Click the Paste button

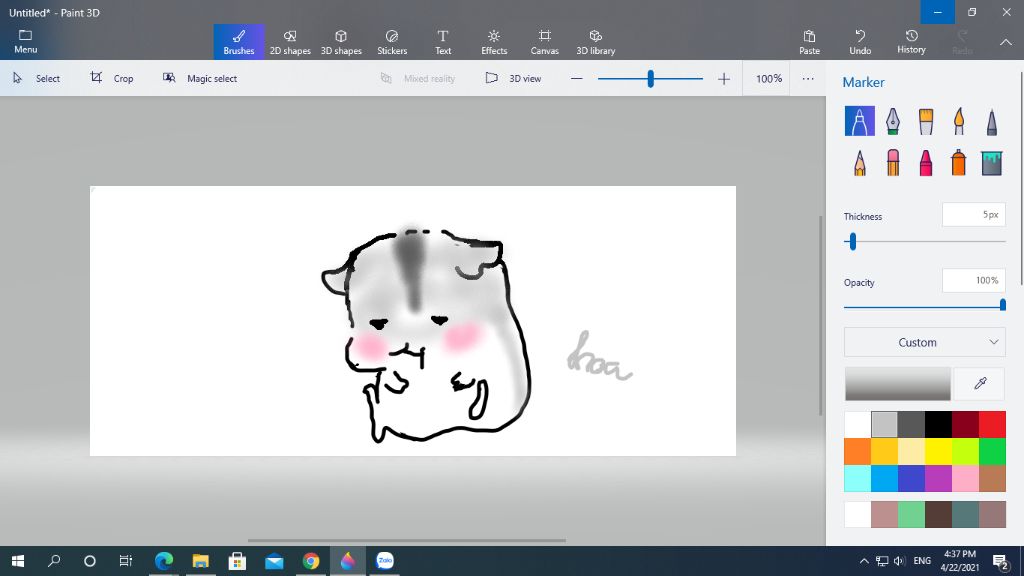[x=809, y=42]
